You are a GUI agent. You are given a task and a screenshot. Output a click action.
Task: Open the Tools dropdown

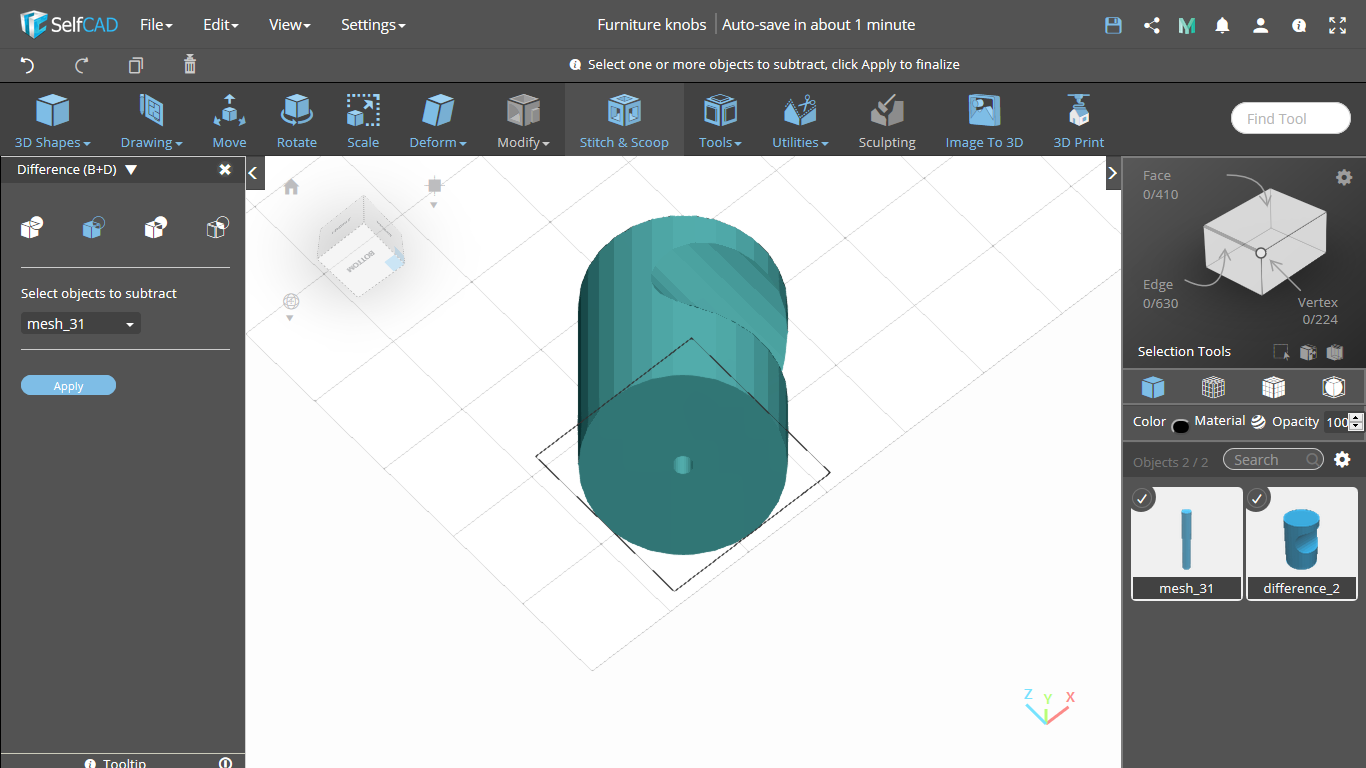pos(720,120)
